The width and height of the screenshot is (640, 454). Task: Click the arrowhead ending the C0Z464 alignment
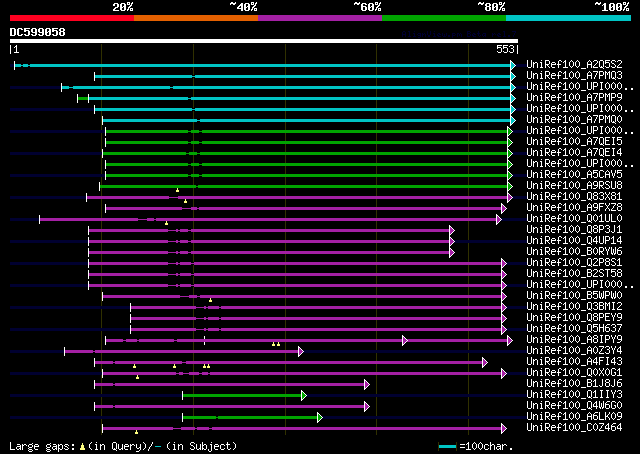(x=504, y=429)
